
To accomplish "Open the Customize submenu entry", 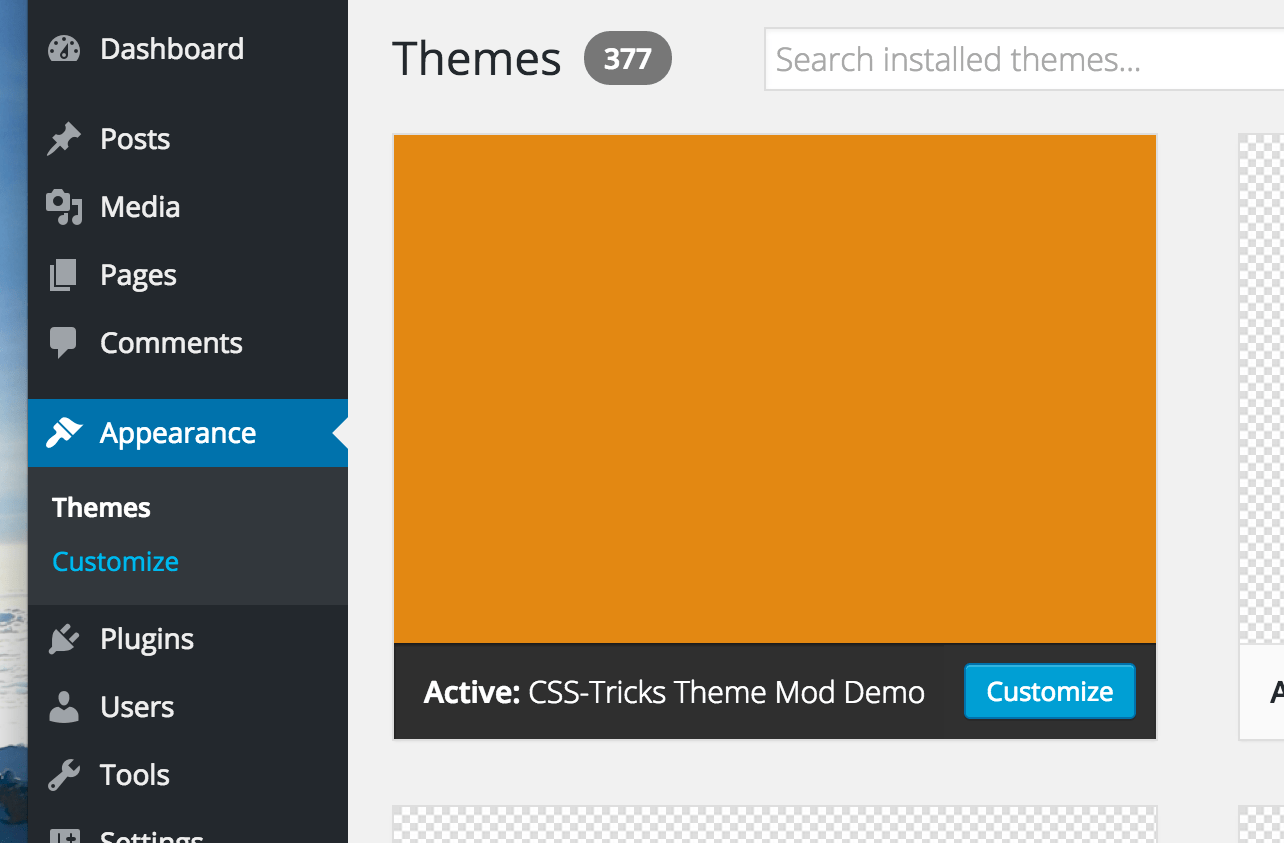I will tap(114, 561).
